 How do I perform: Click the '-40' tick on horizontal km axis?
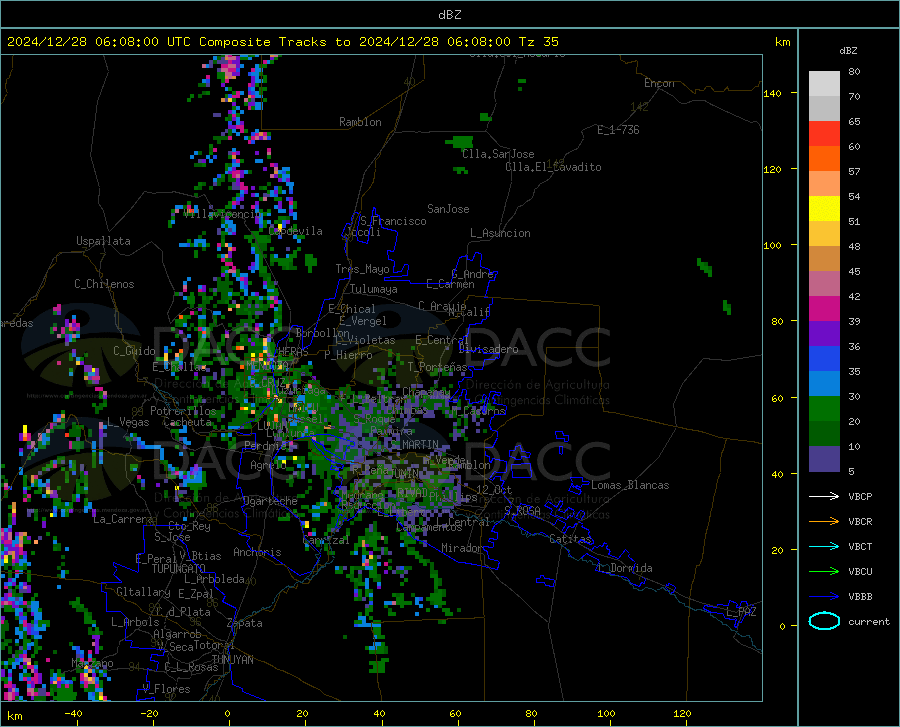coord(72,714)
